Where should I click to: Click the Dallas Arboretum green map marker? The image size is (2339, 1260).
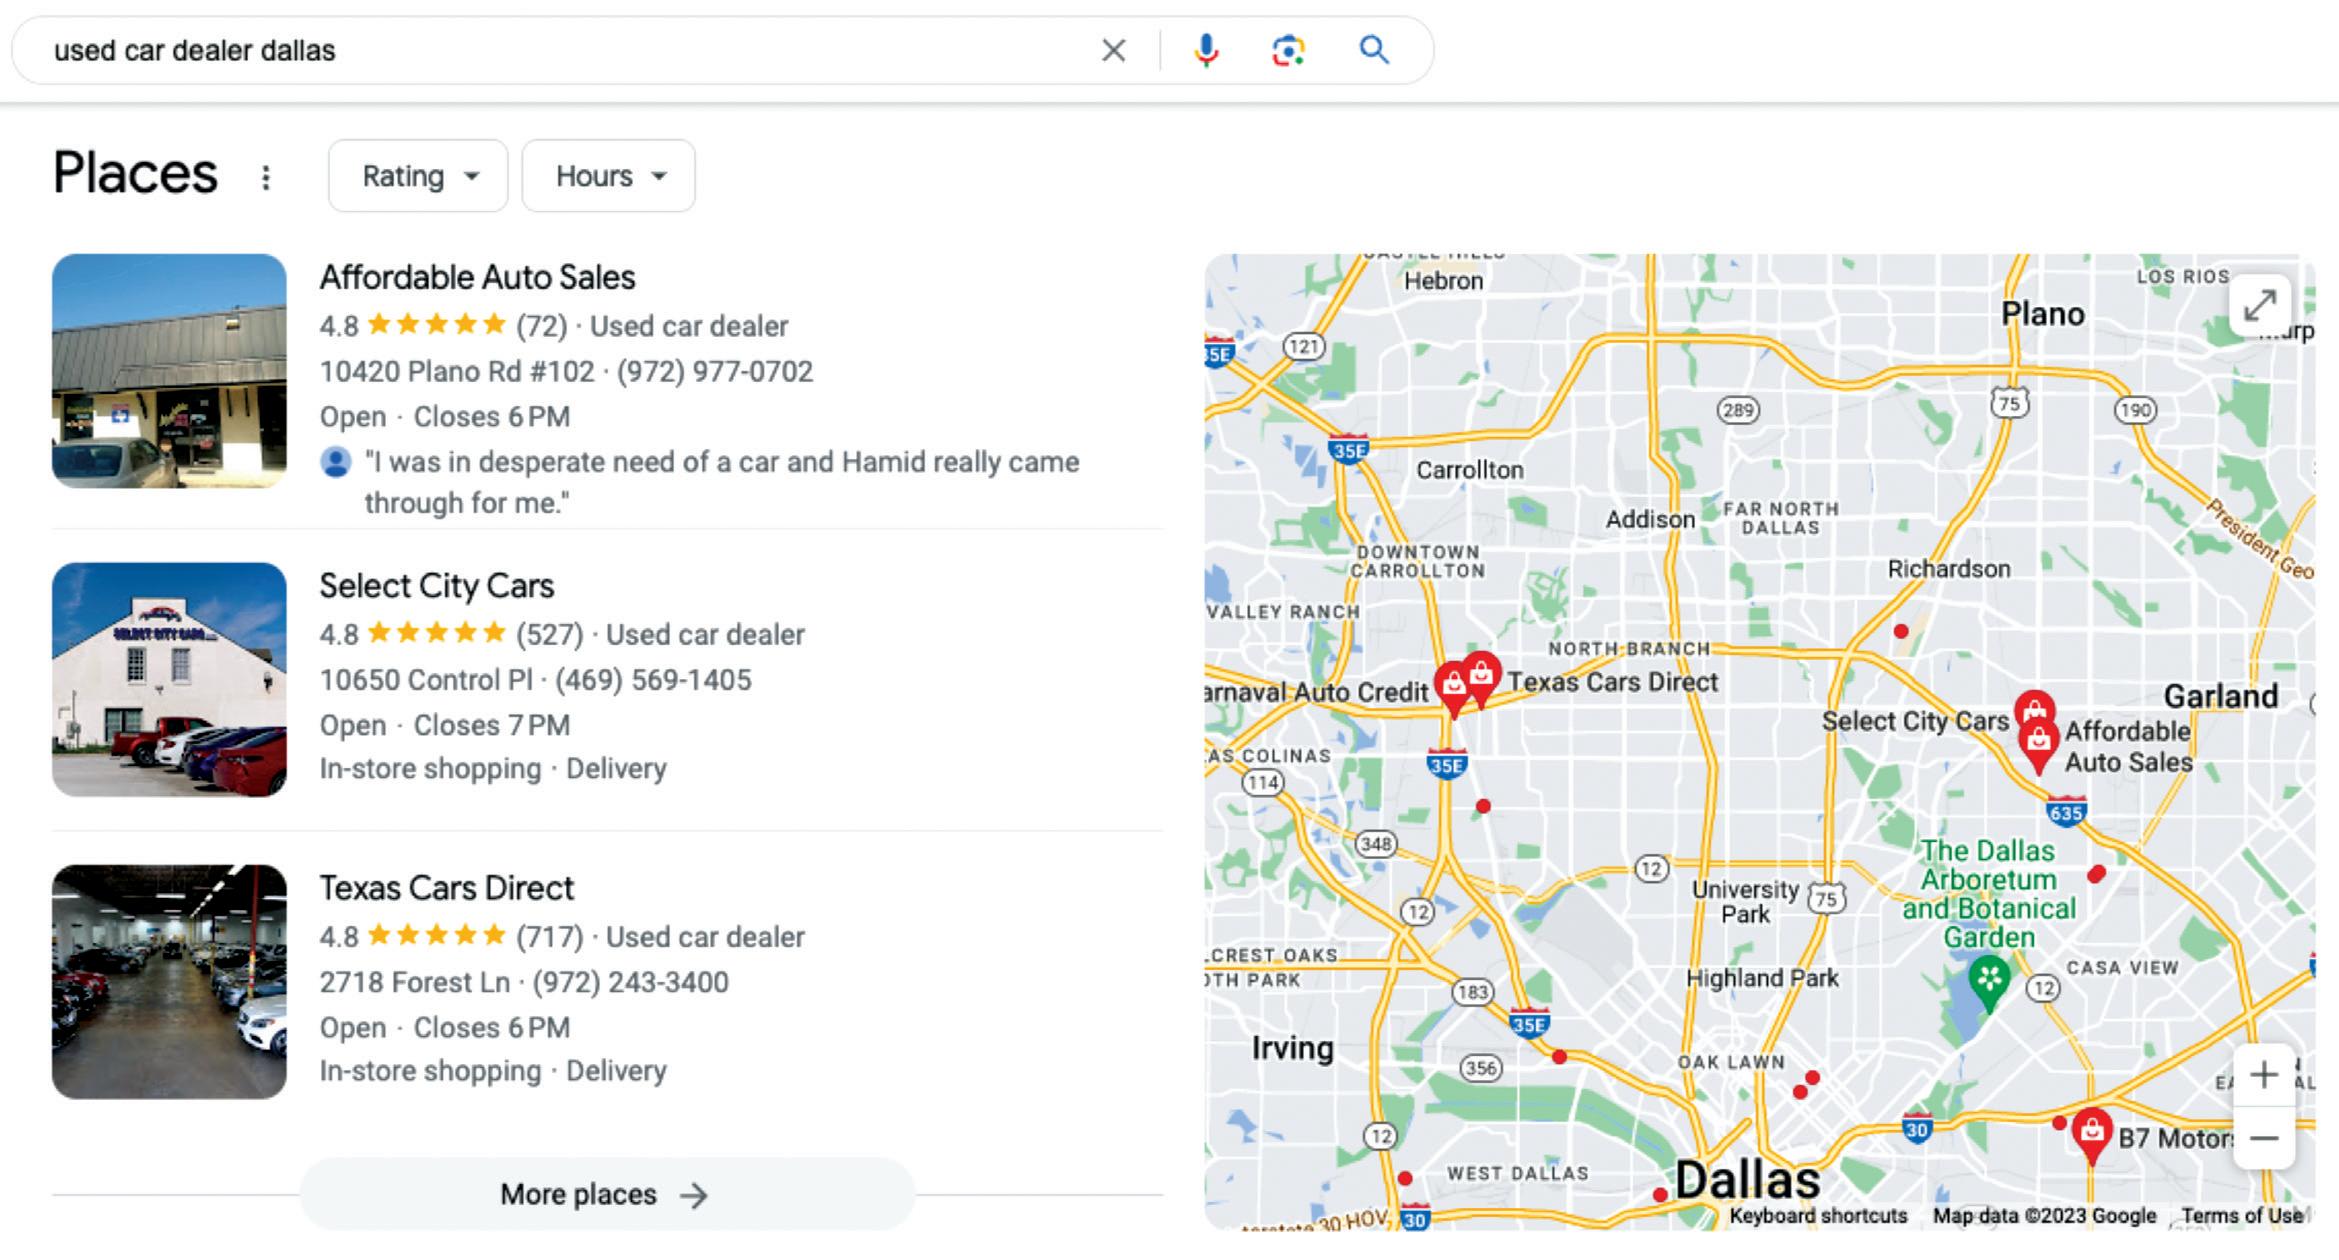pos(1989,982)
